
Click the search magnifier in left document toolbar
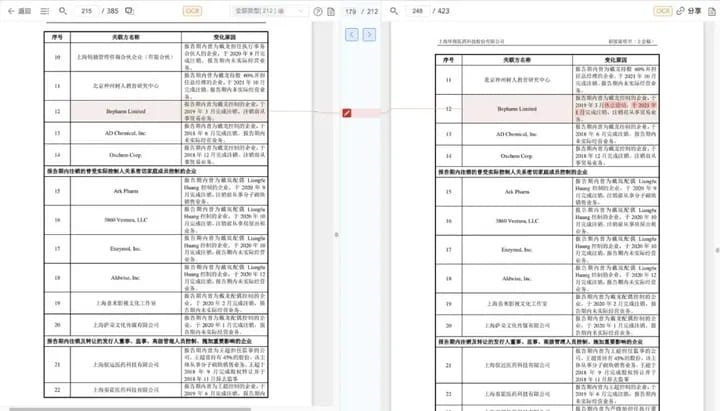(63, 10)
